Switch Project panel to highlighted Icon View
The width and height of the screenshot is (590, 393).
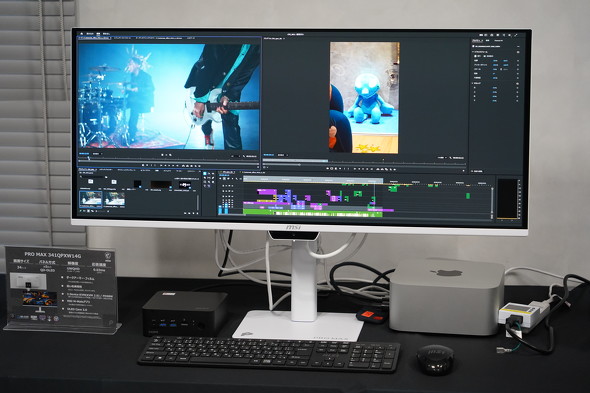coord(89,211)
